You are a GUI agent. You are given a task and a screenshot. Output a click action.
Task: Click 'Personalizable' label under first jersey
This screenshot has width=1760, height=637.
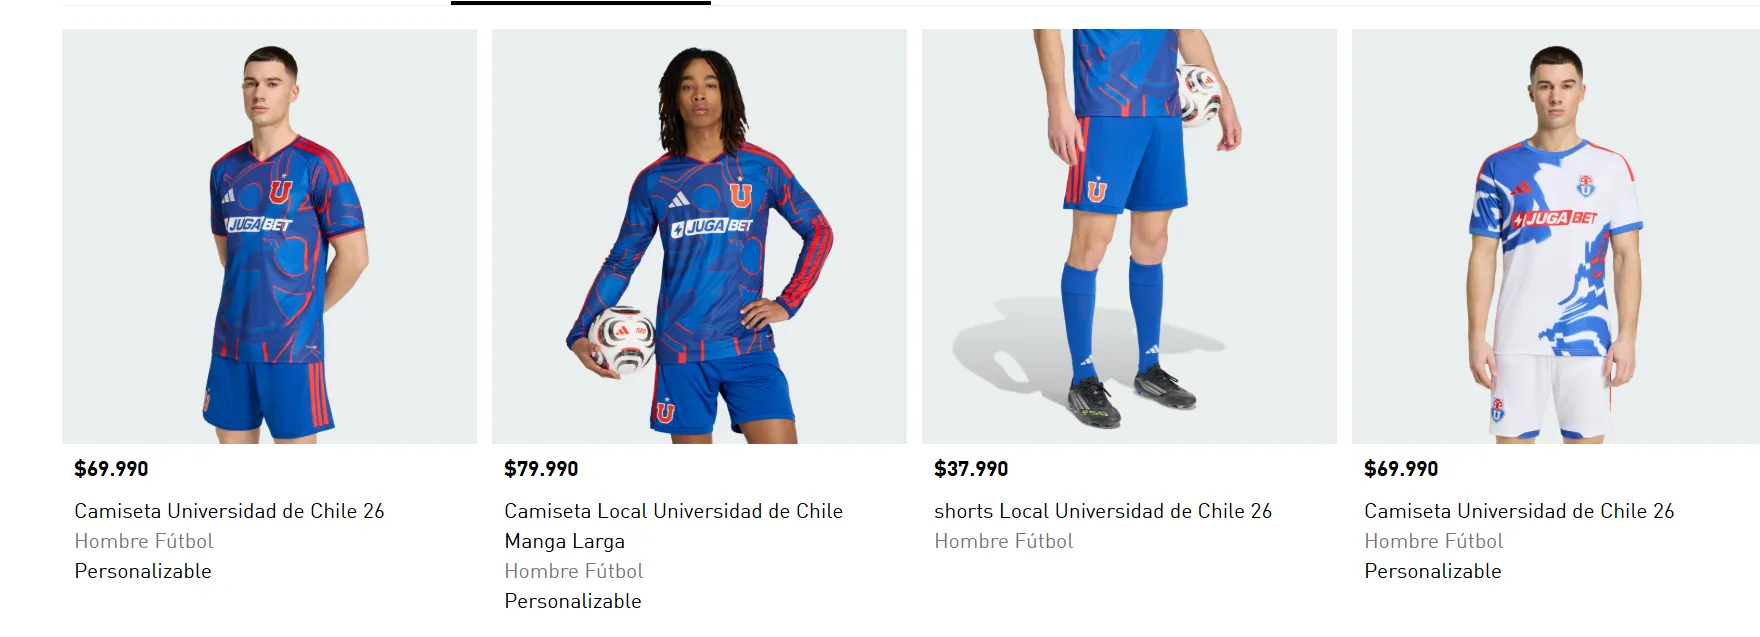coord(143,571)
